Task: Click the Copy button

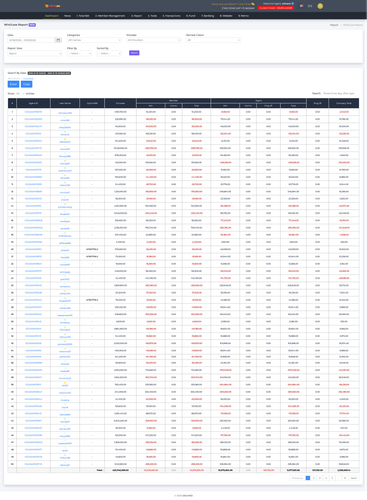Action: tap(27, 84)
